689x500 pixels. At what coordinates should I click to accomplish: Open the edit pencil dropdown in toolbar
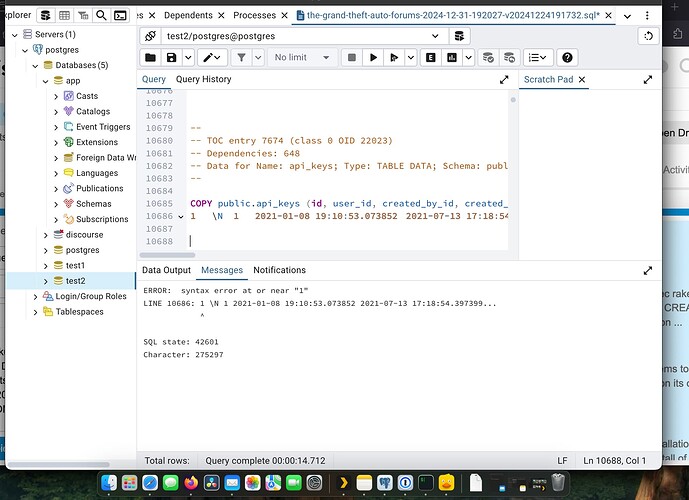pyautogui.click(x=212, y=58)
